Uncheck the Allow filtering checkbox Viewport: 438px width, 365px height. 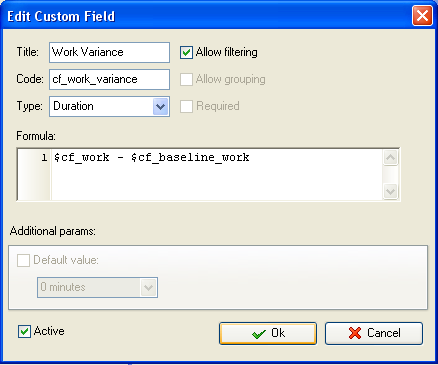[x=186, y=53]
